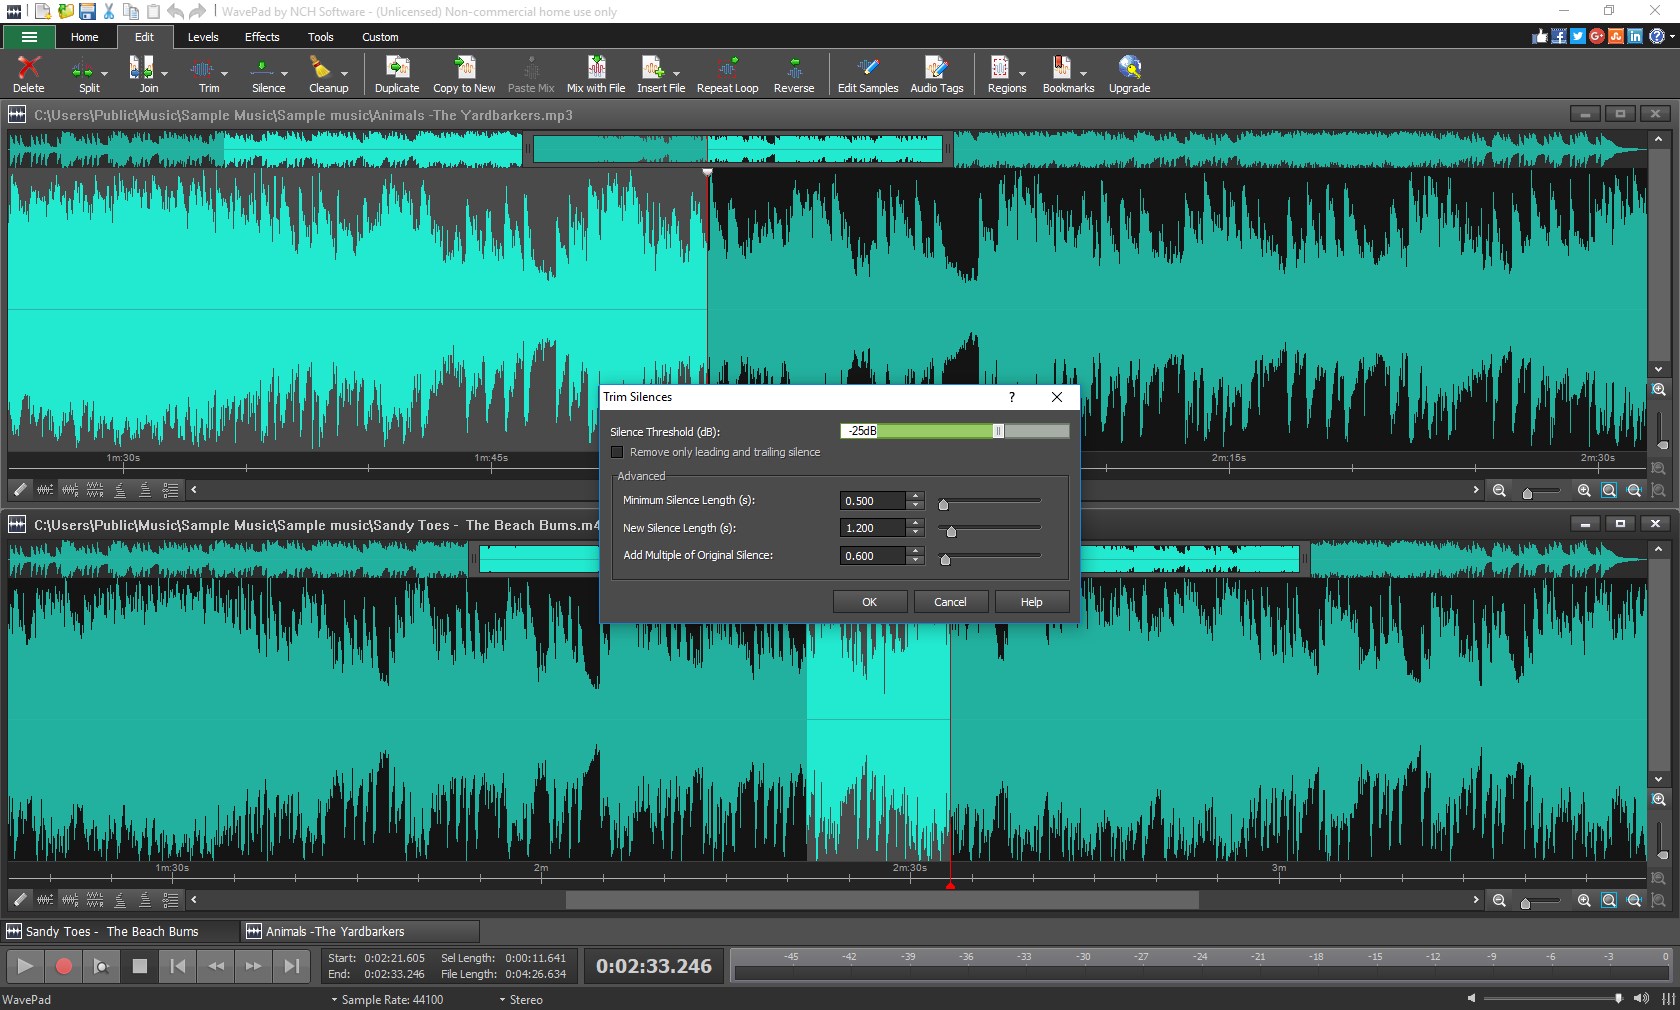
Task: Open the Stereo channel dropdown
Action: pyautogui.click(x=520, y=1000)
